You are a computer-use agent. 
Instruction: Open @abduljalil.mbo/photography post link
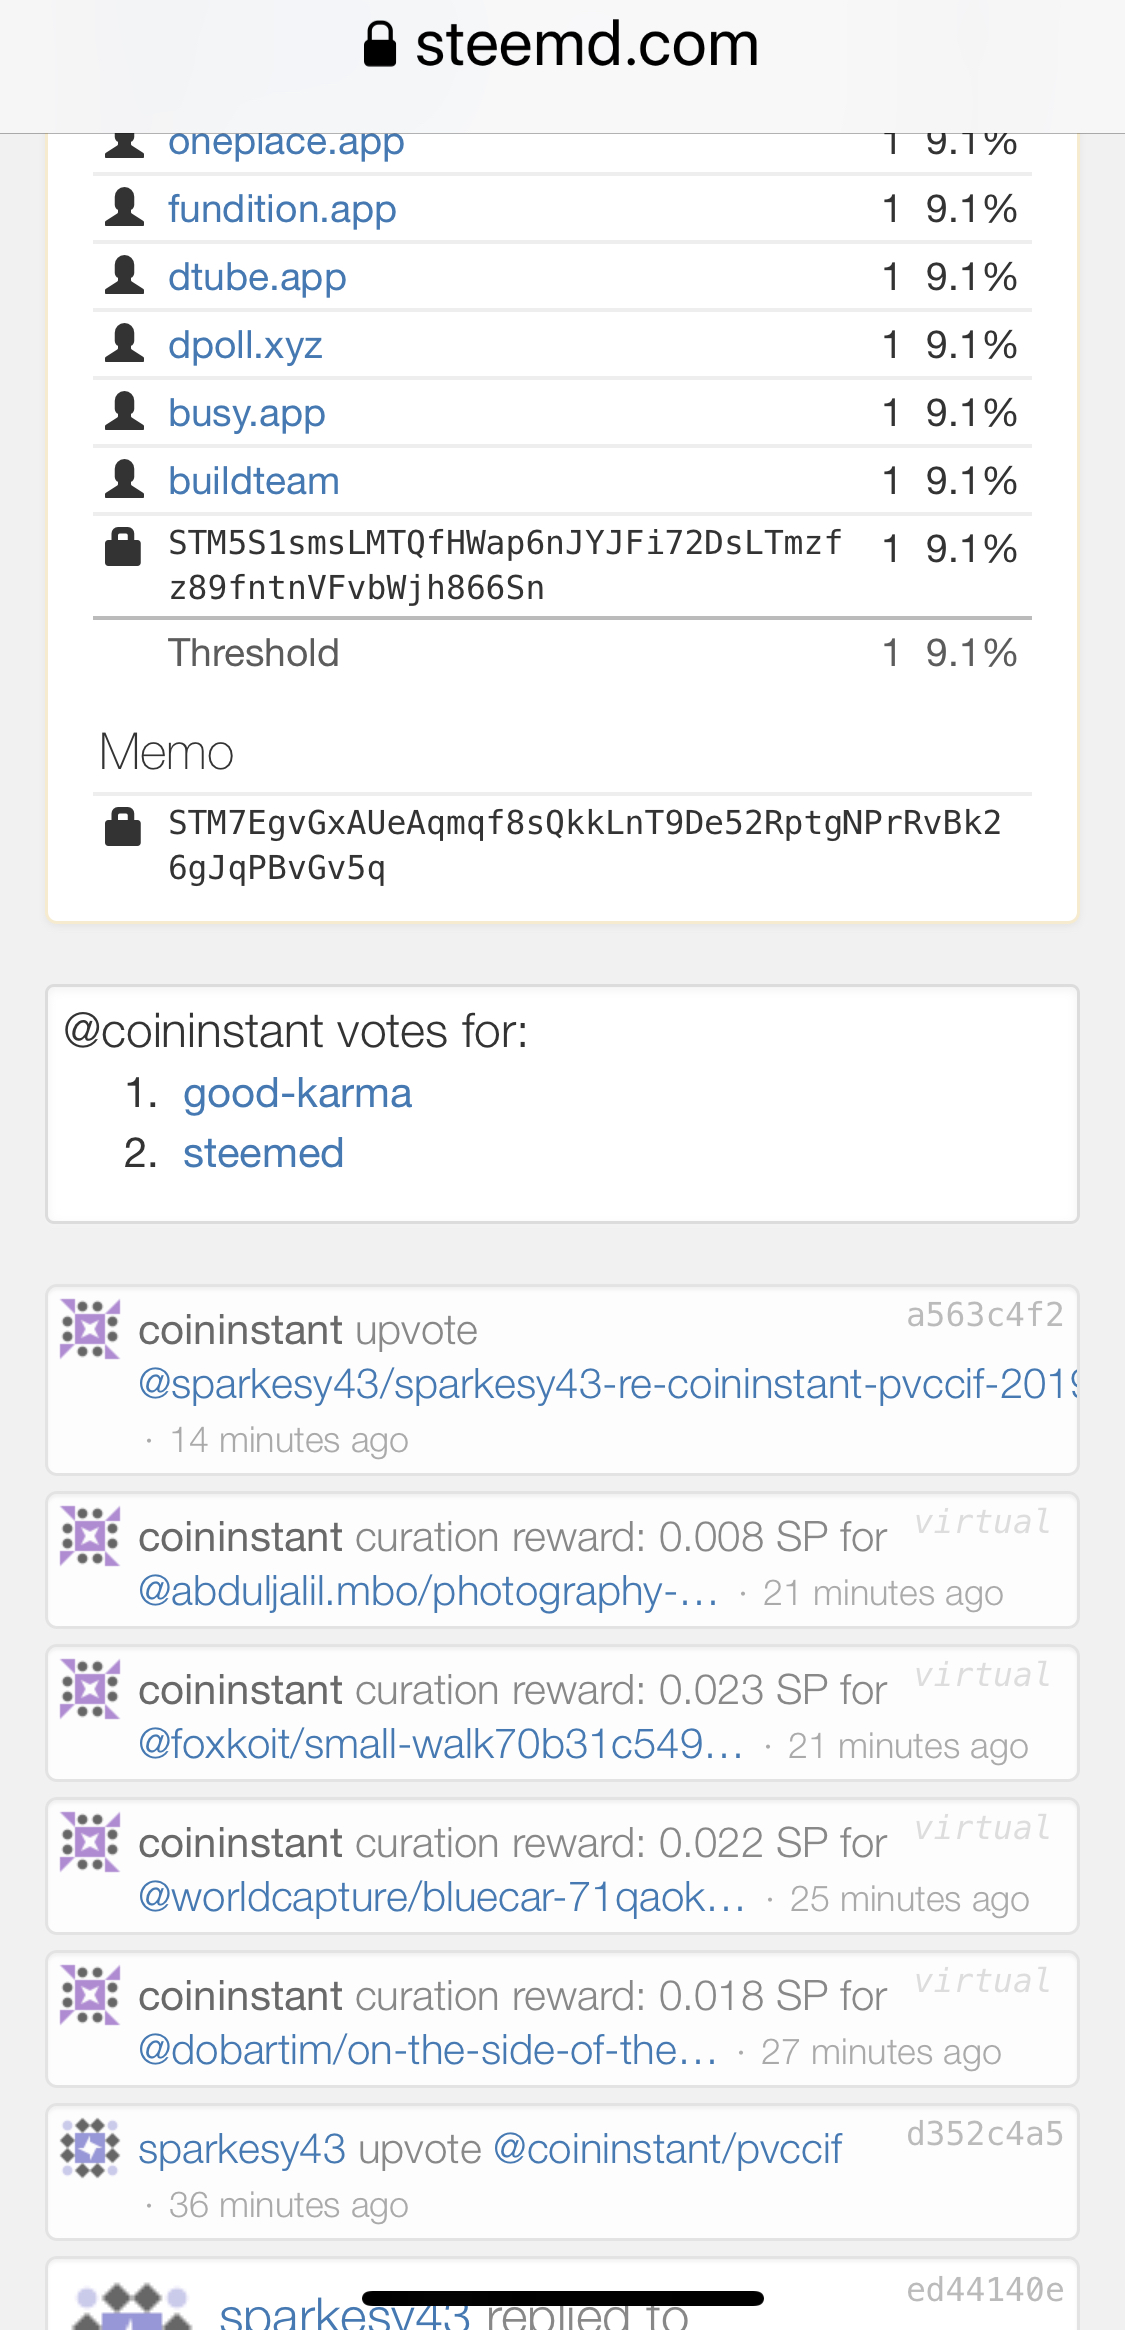coord(428,1591)
